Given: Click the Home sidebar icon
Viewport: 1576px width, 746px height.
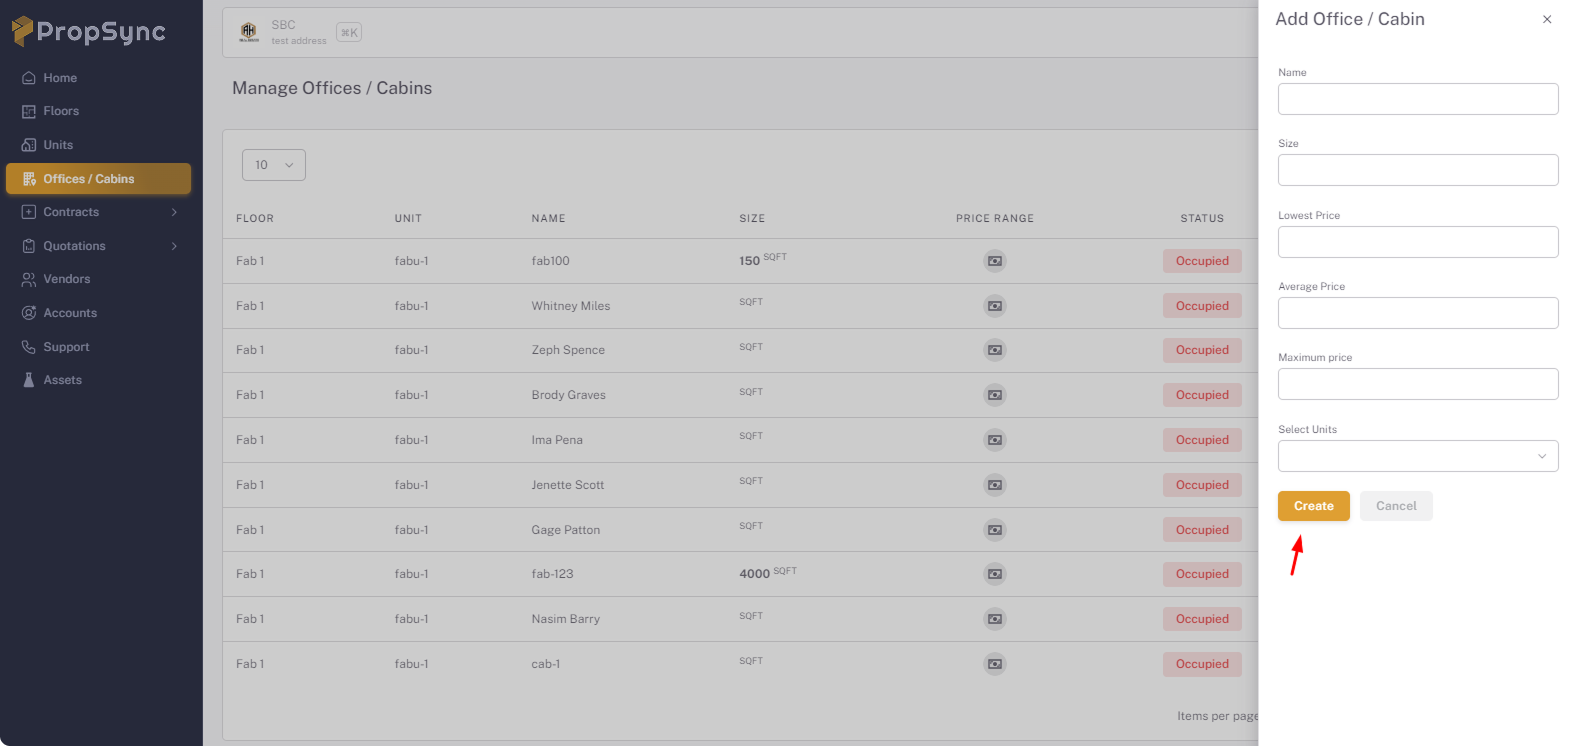Looking at the screenshot, I should (29, 78).
